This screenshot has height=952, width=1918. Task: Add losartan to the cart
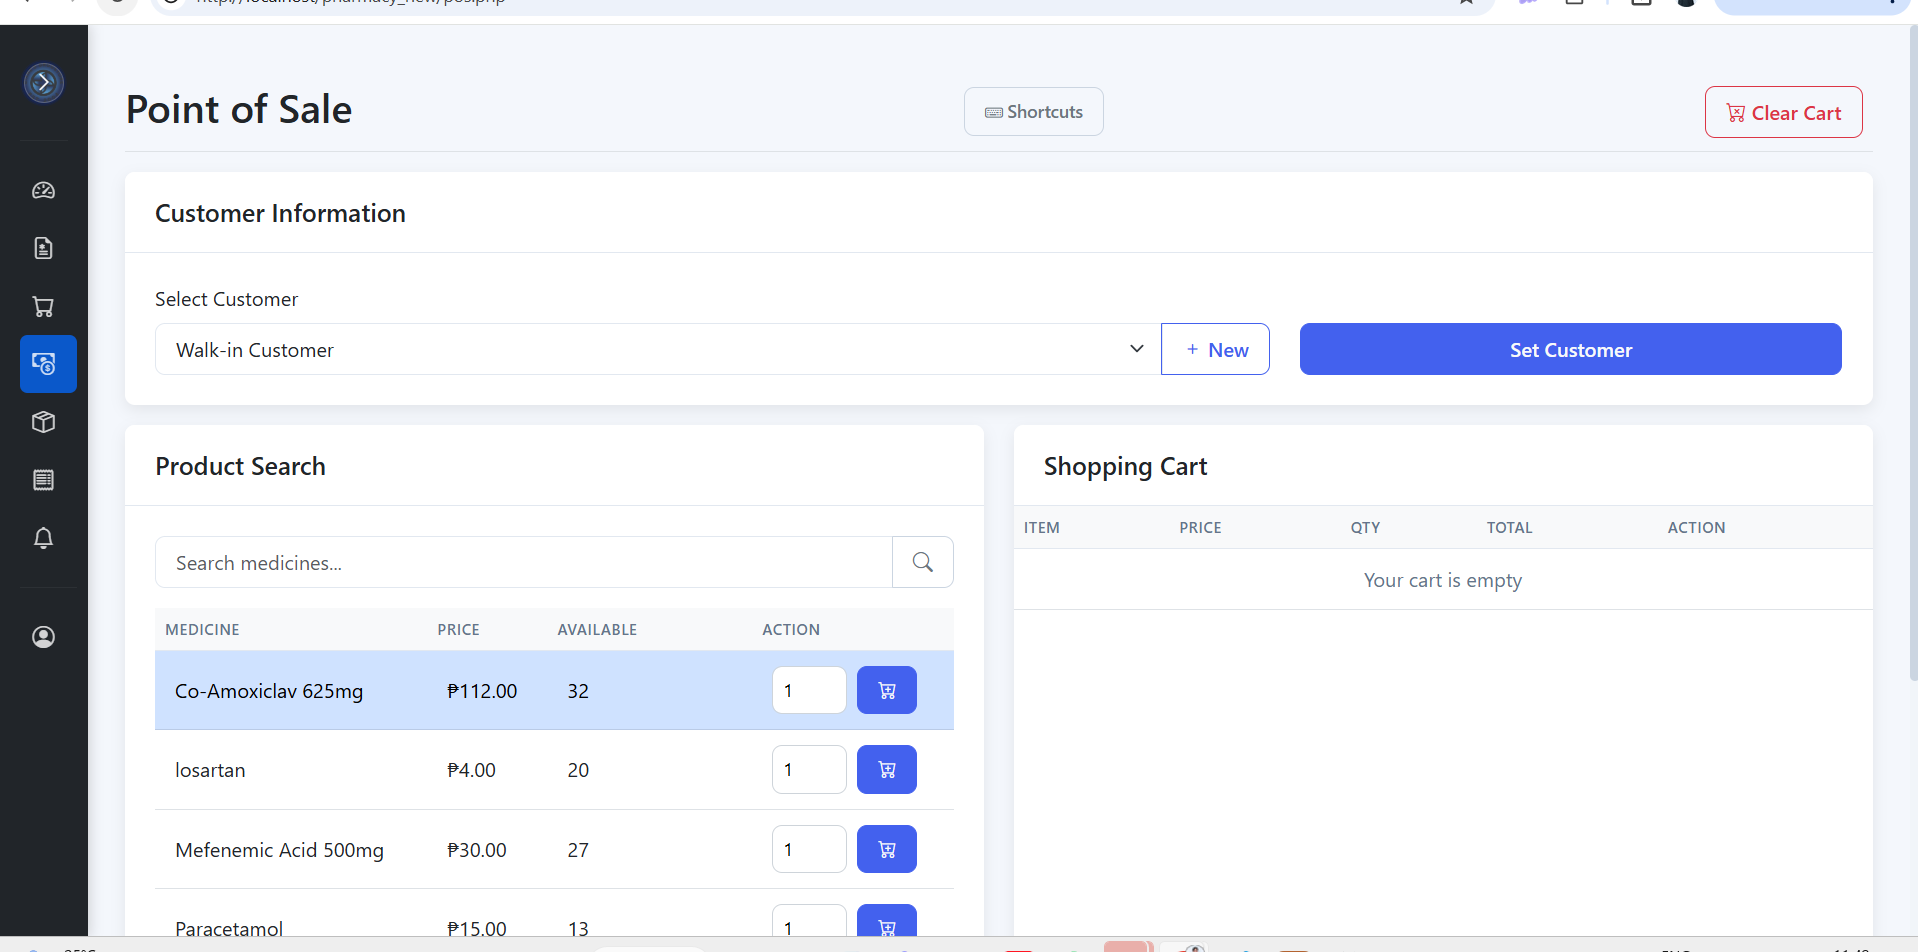click(x=886, y=769)
